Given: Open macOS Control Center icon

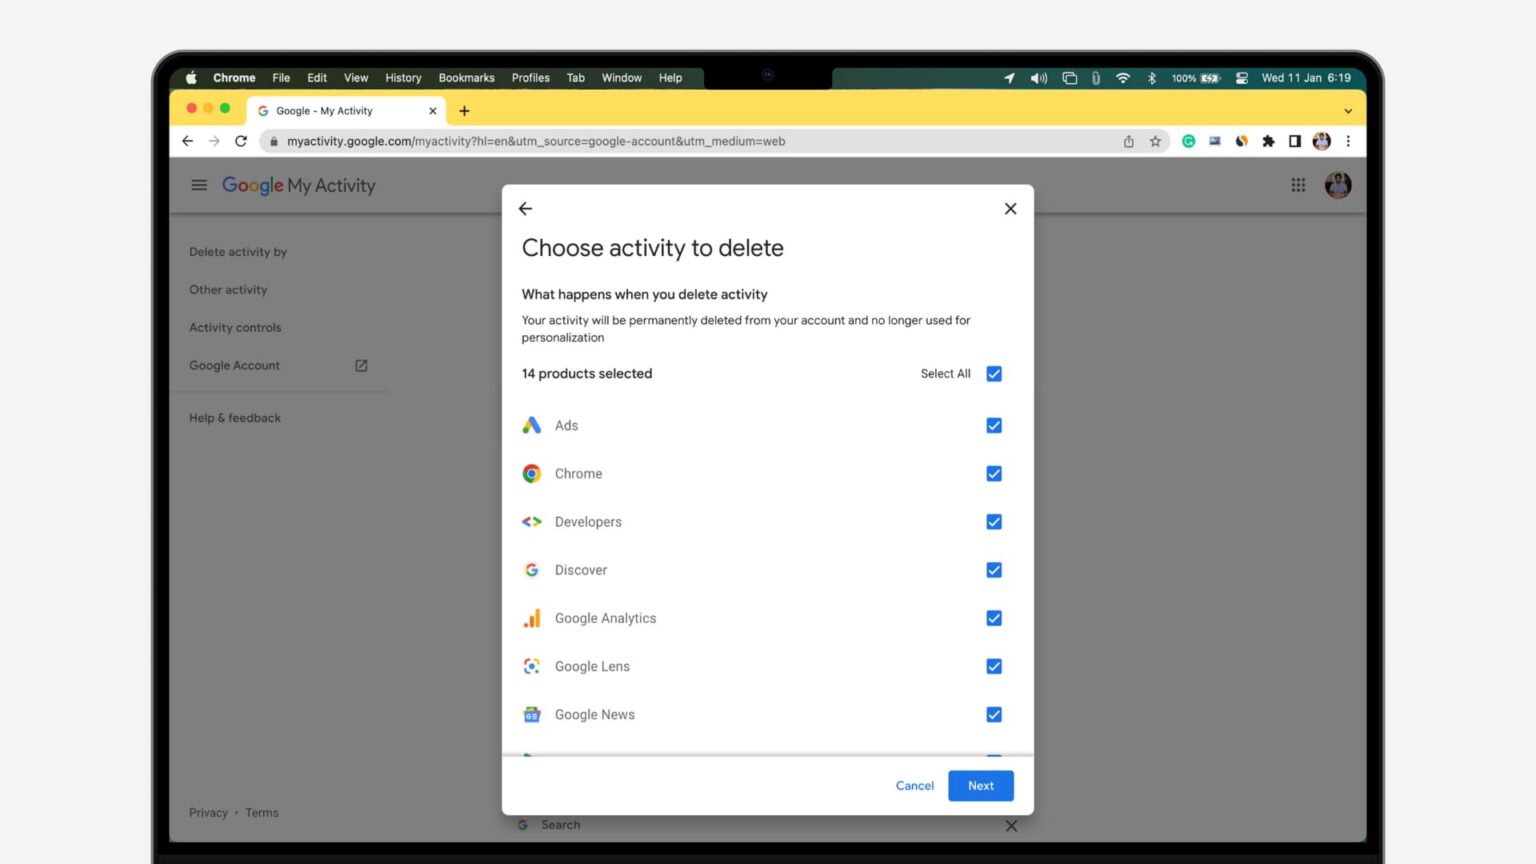Looking at the screenshot, I should [x=1241, y=78].
